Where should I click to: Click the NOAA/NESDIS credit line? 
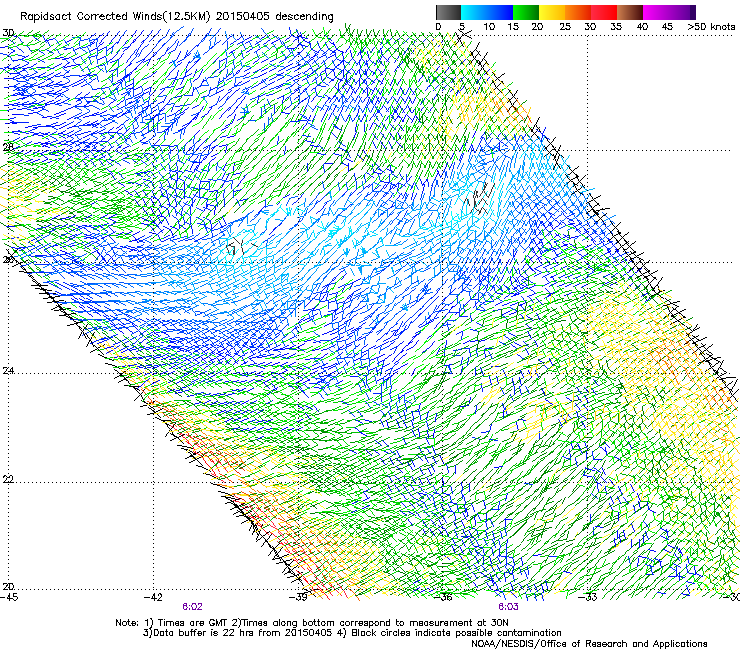click(x=589, y=644)
